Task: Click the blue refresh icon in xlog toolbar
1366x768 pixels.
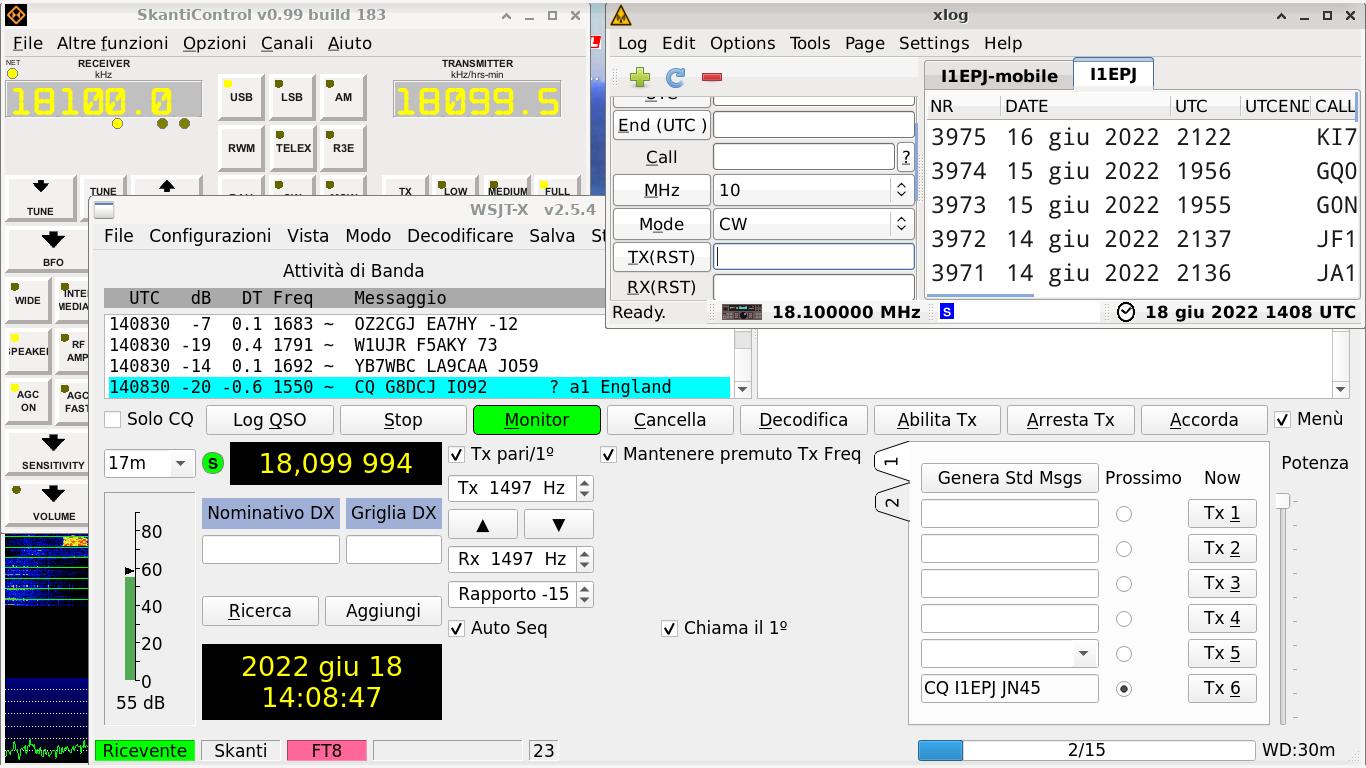Action: click(x=676, y=77)
